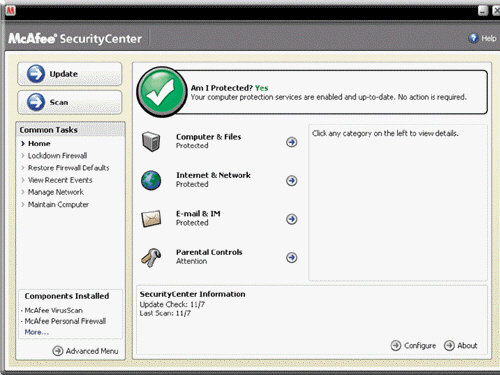500x375 pixels.
Task: Click the Update button
Action: [x=70, y=74]
